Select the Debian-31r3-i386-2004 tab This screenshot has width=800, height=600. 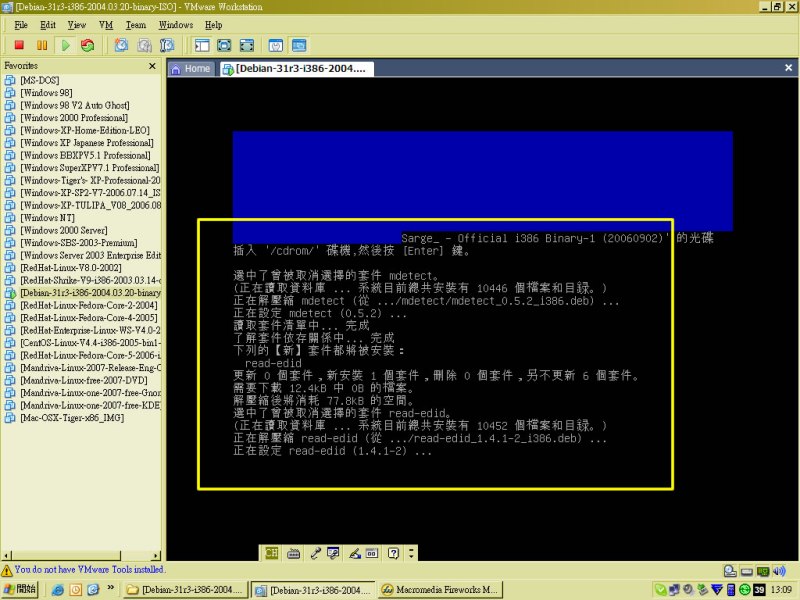(x=296, y=69)
